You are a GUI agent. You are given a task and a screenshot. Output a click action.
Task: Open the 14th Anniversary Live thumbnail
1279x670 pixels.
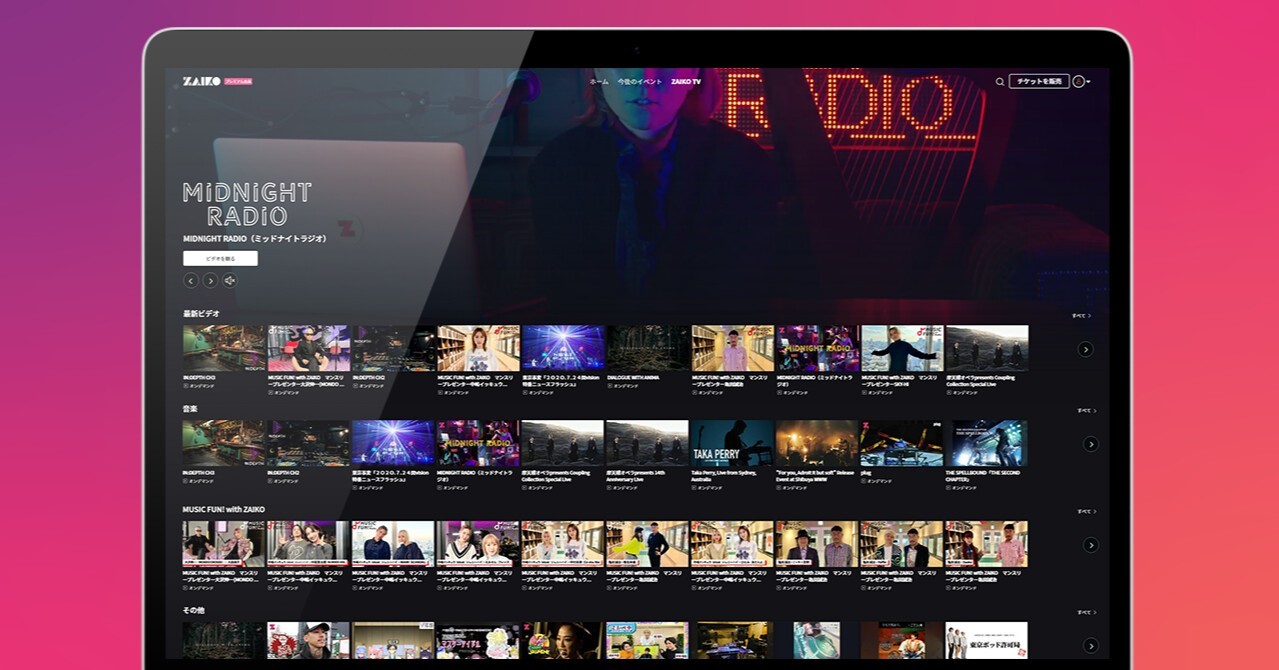coord(647,443)
